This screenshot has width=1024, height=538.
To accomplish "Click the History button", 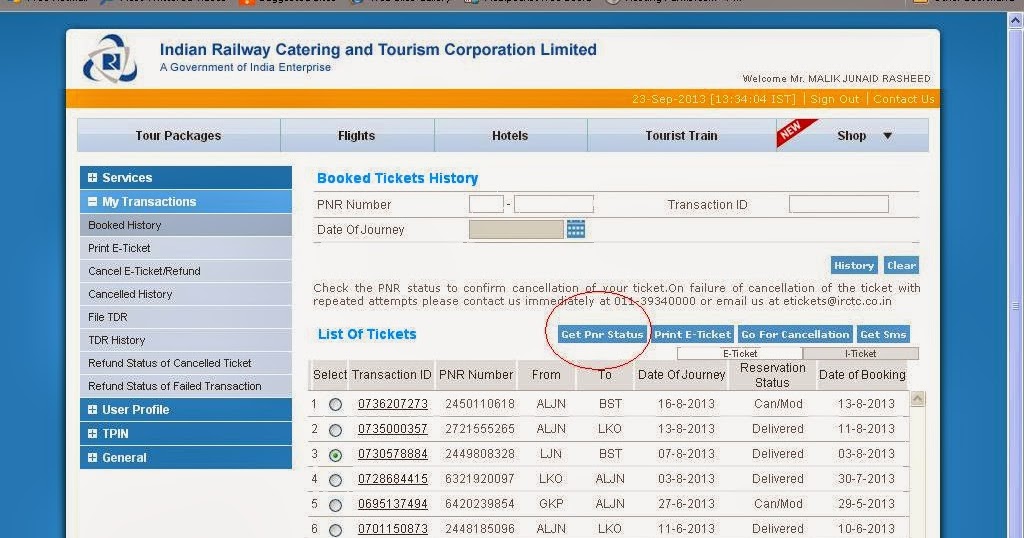I will (x=854, y=265).
